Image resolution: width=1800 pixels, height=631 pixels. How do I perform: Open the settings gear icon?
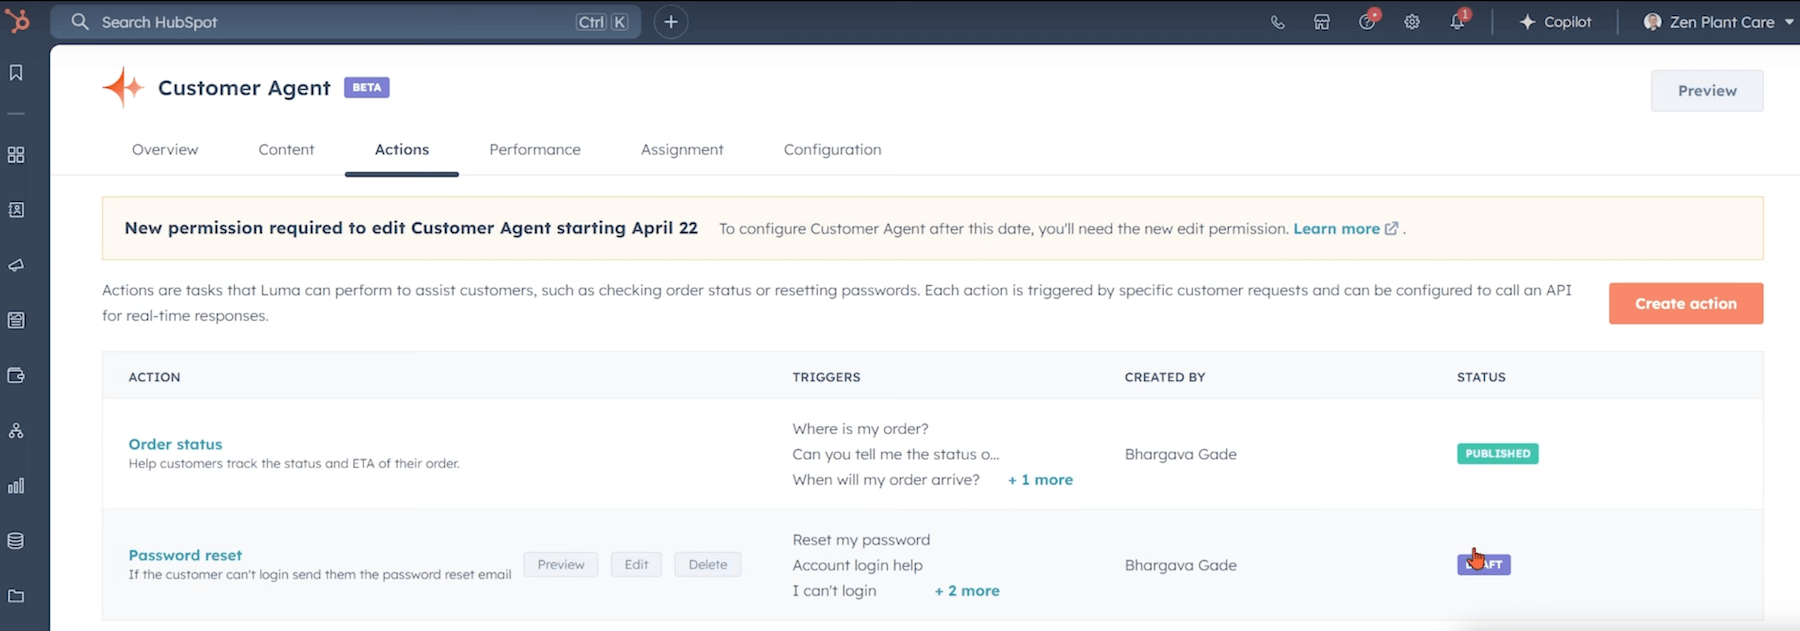pos(1411,22)
